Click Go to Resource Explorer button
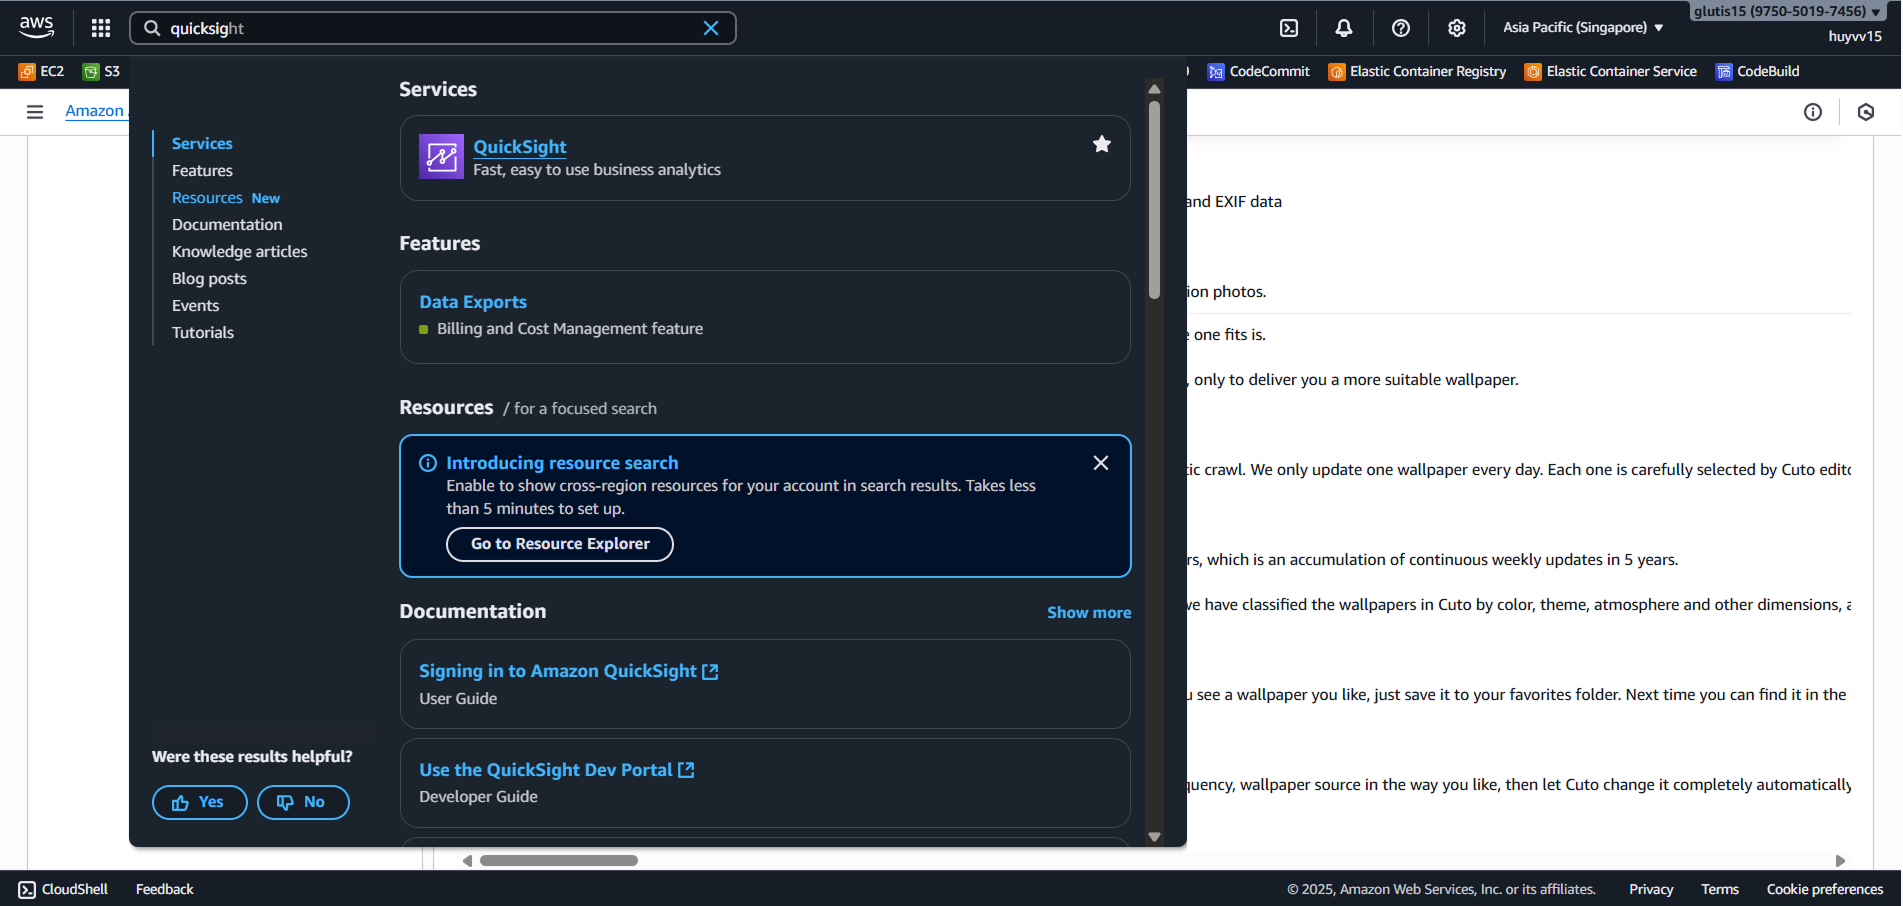 coord(560,544)
